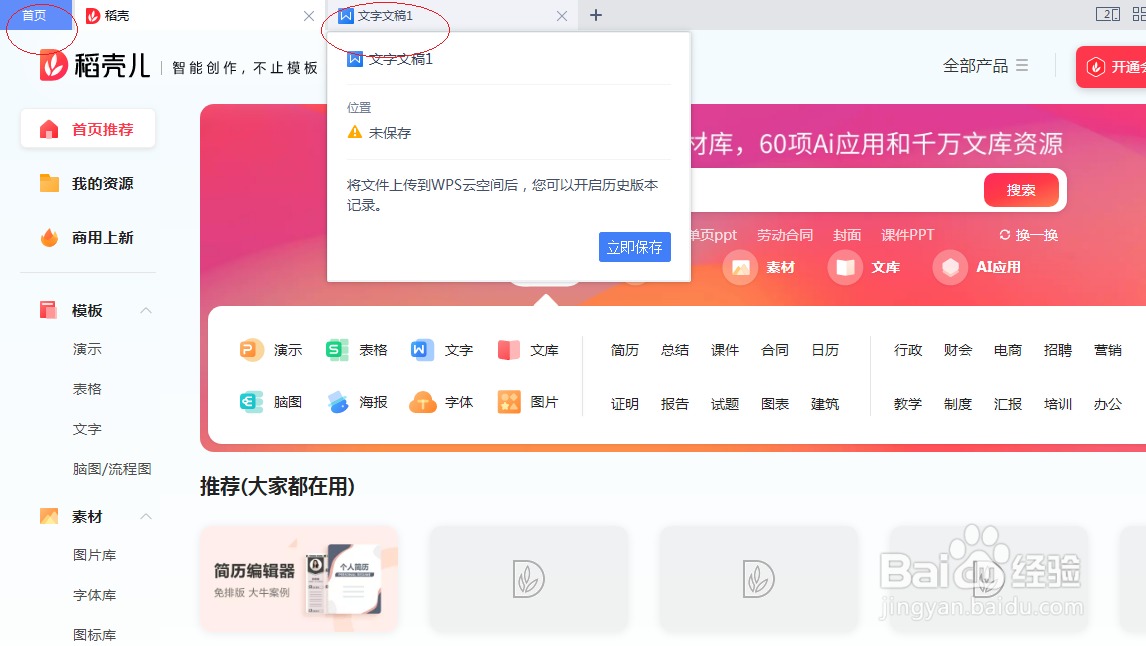Click the 简历 category link
The image size is (1146, 646).
pyautogui.click(x=625, y=350)
